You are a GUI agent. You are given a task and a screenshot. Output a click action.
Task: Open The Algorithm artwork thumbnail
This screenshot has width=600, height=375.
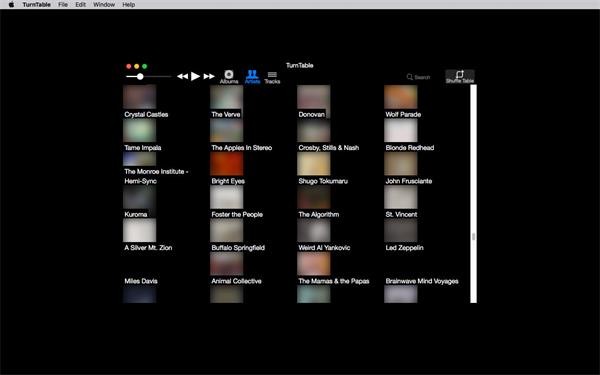[314, 197]
